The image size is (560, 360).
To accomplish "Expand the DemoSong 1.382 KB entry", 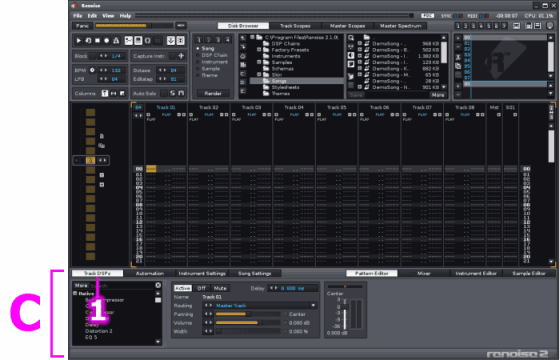I will pyautogui.click(x=360, y=56).
